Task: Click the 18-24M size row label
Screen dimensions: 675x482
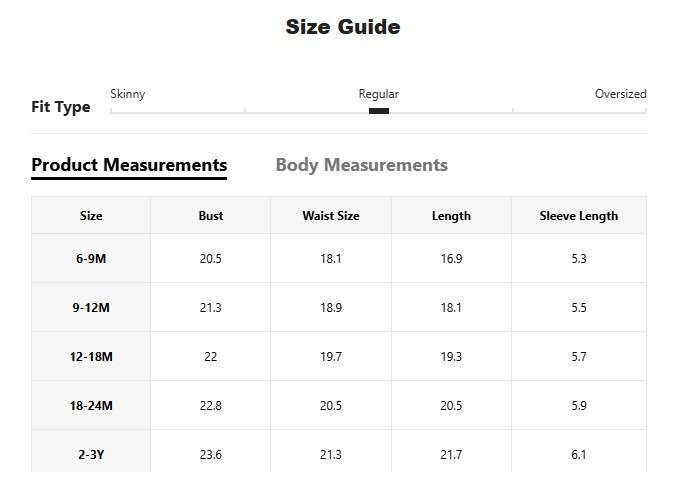Action: pyautogui.click(x=91, y=405)
